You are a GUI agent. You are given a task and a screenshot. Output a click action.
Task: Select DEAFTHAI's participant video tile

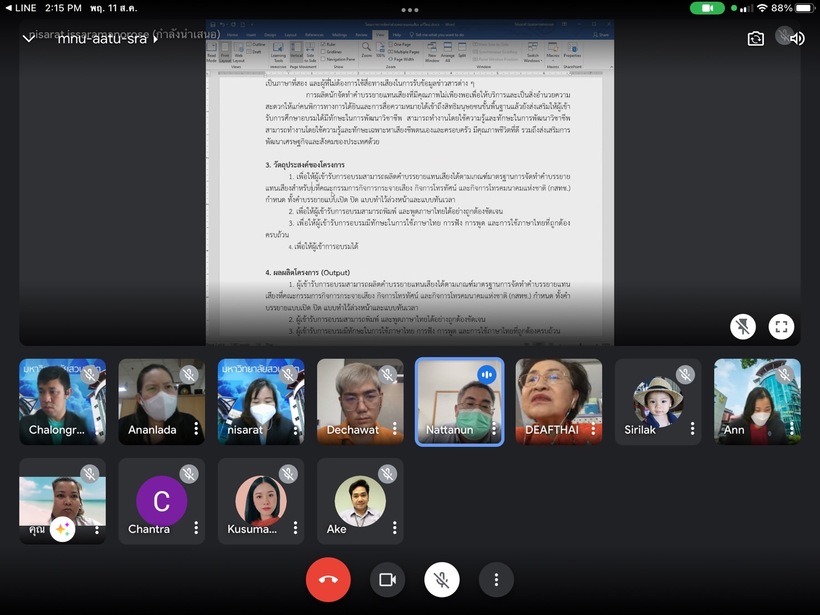(x=558, y=400)
